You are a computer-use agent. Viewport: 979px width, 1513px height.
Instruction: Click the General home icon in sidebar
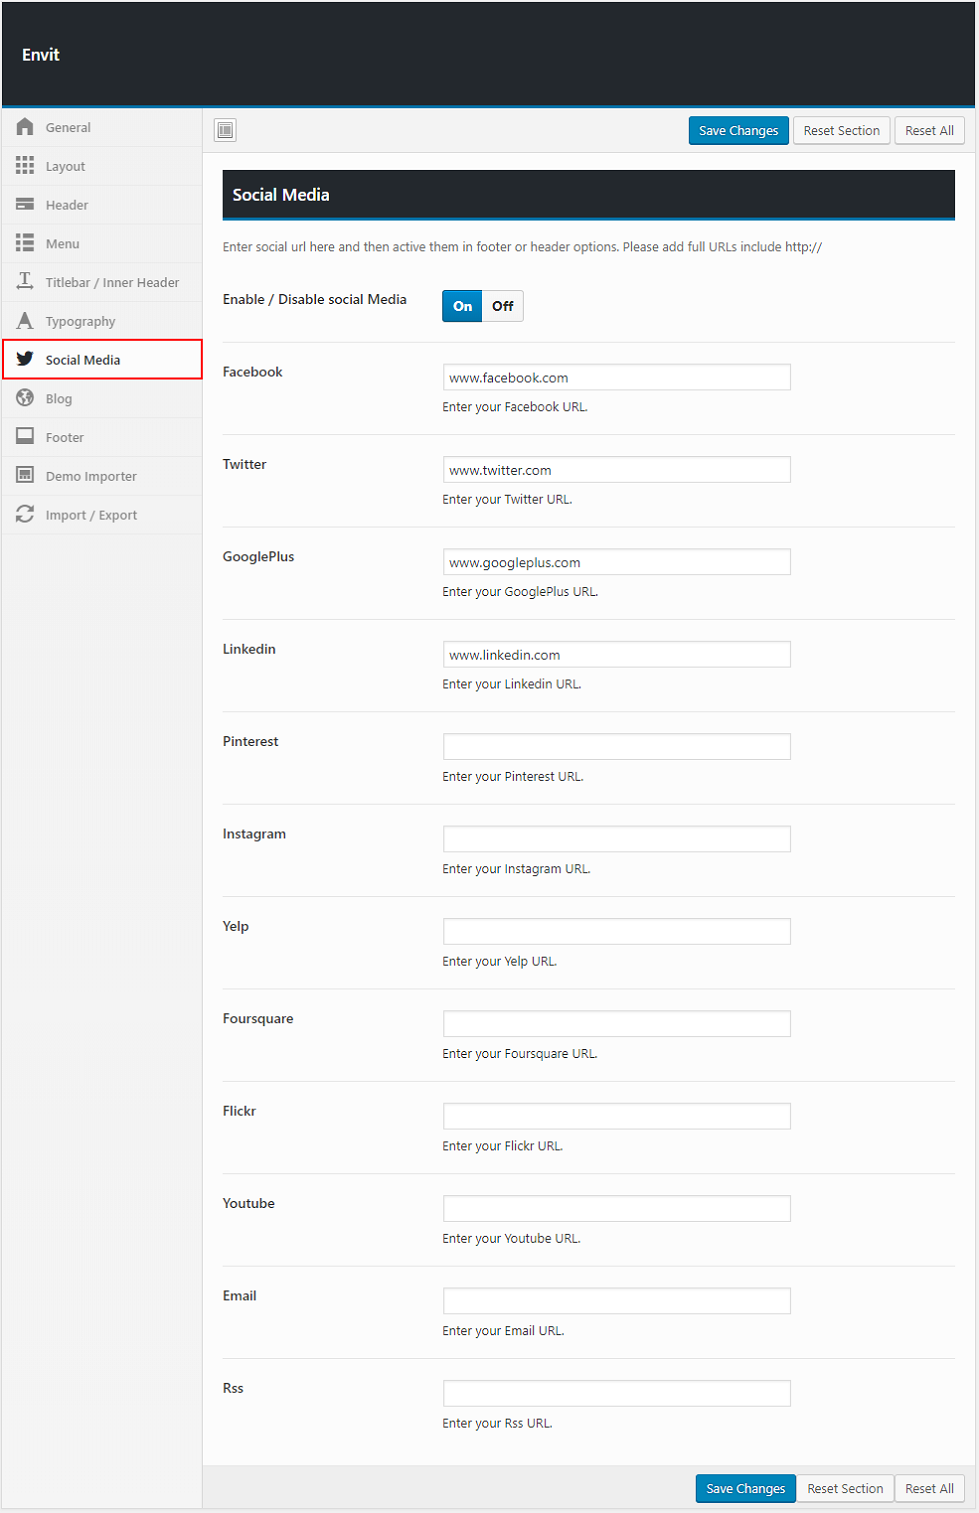pos(25,127)
